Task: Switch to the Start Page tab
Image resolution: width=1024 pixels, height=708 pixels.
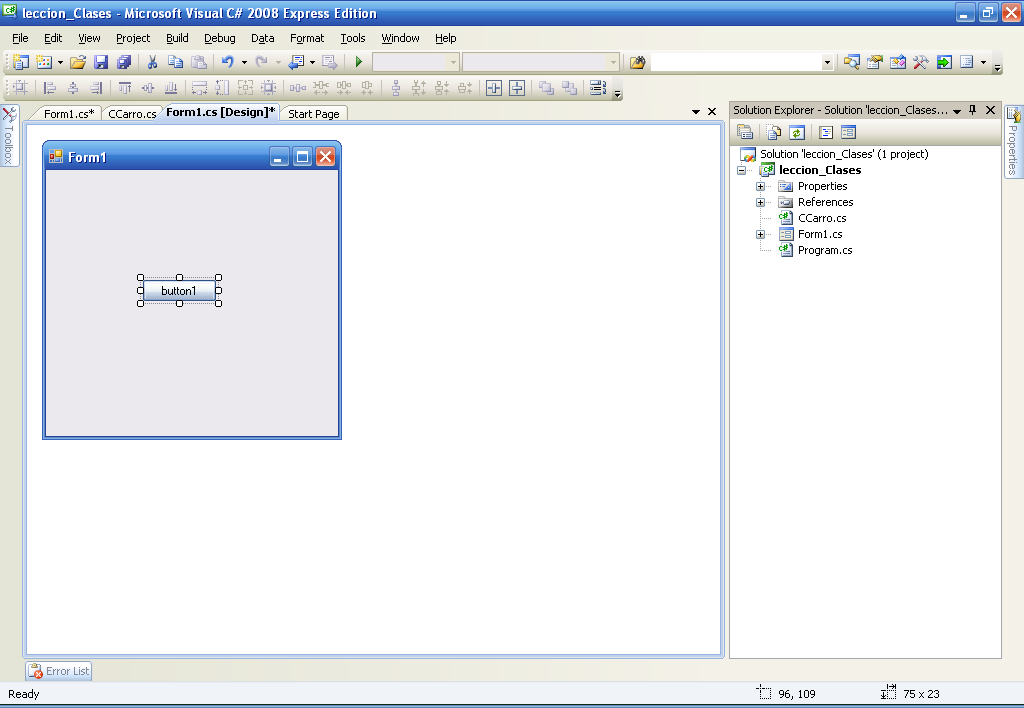Action: (x=313, y=114)
